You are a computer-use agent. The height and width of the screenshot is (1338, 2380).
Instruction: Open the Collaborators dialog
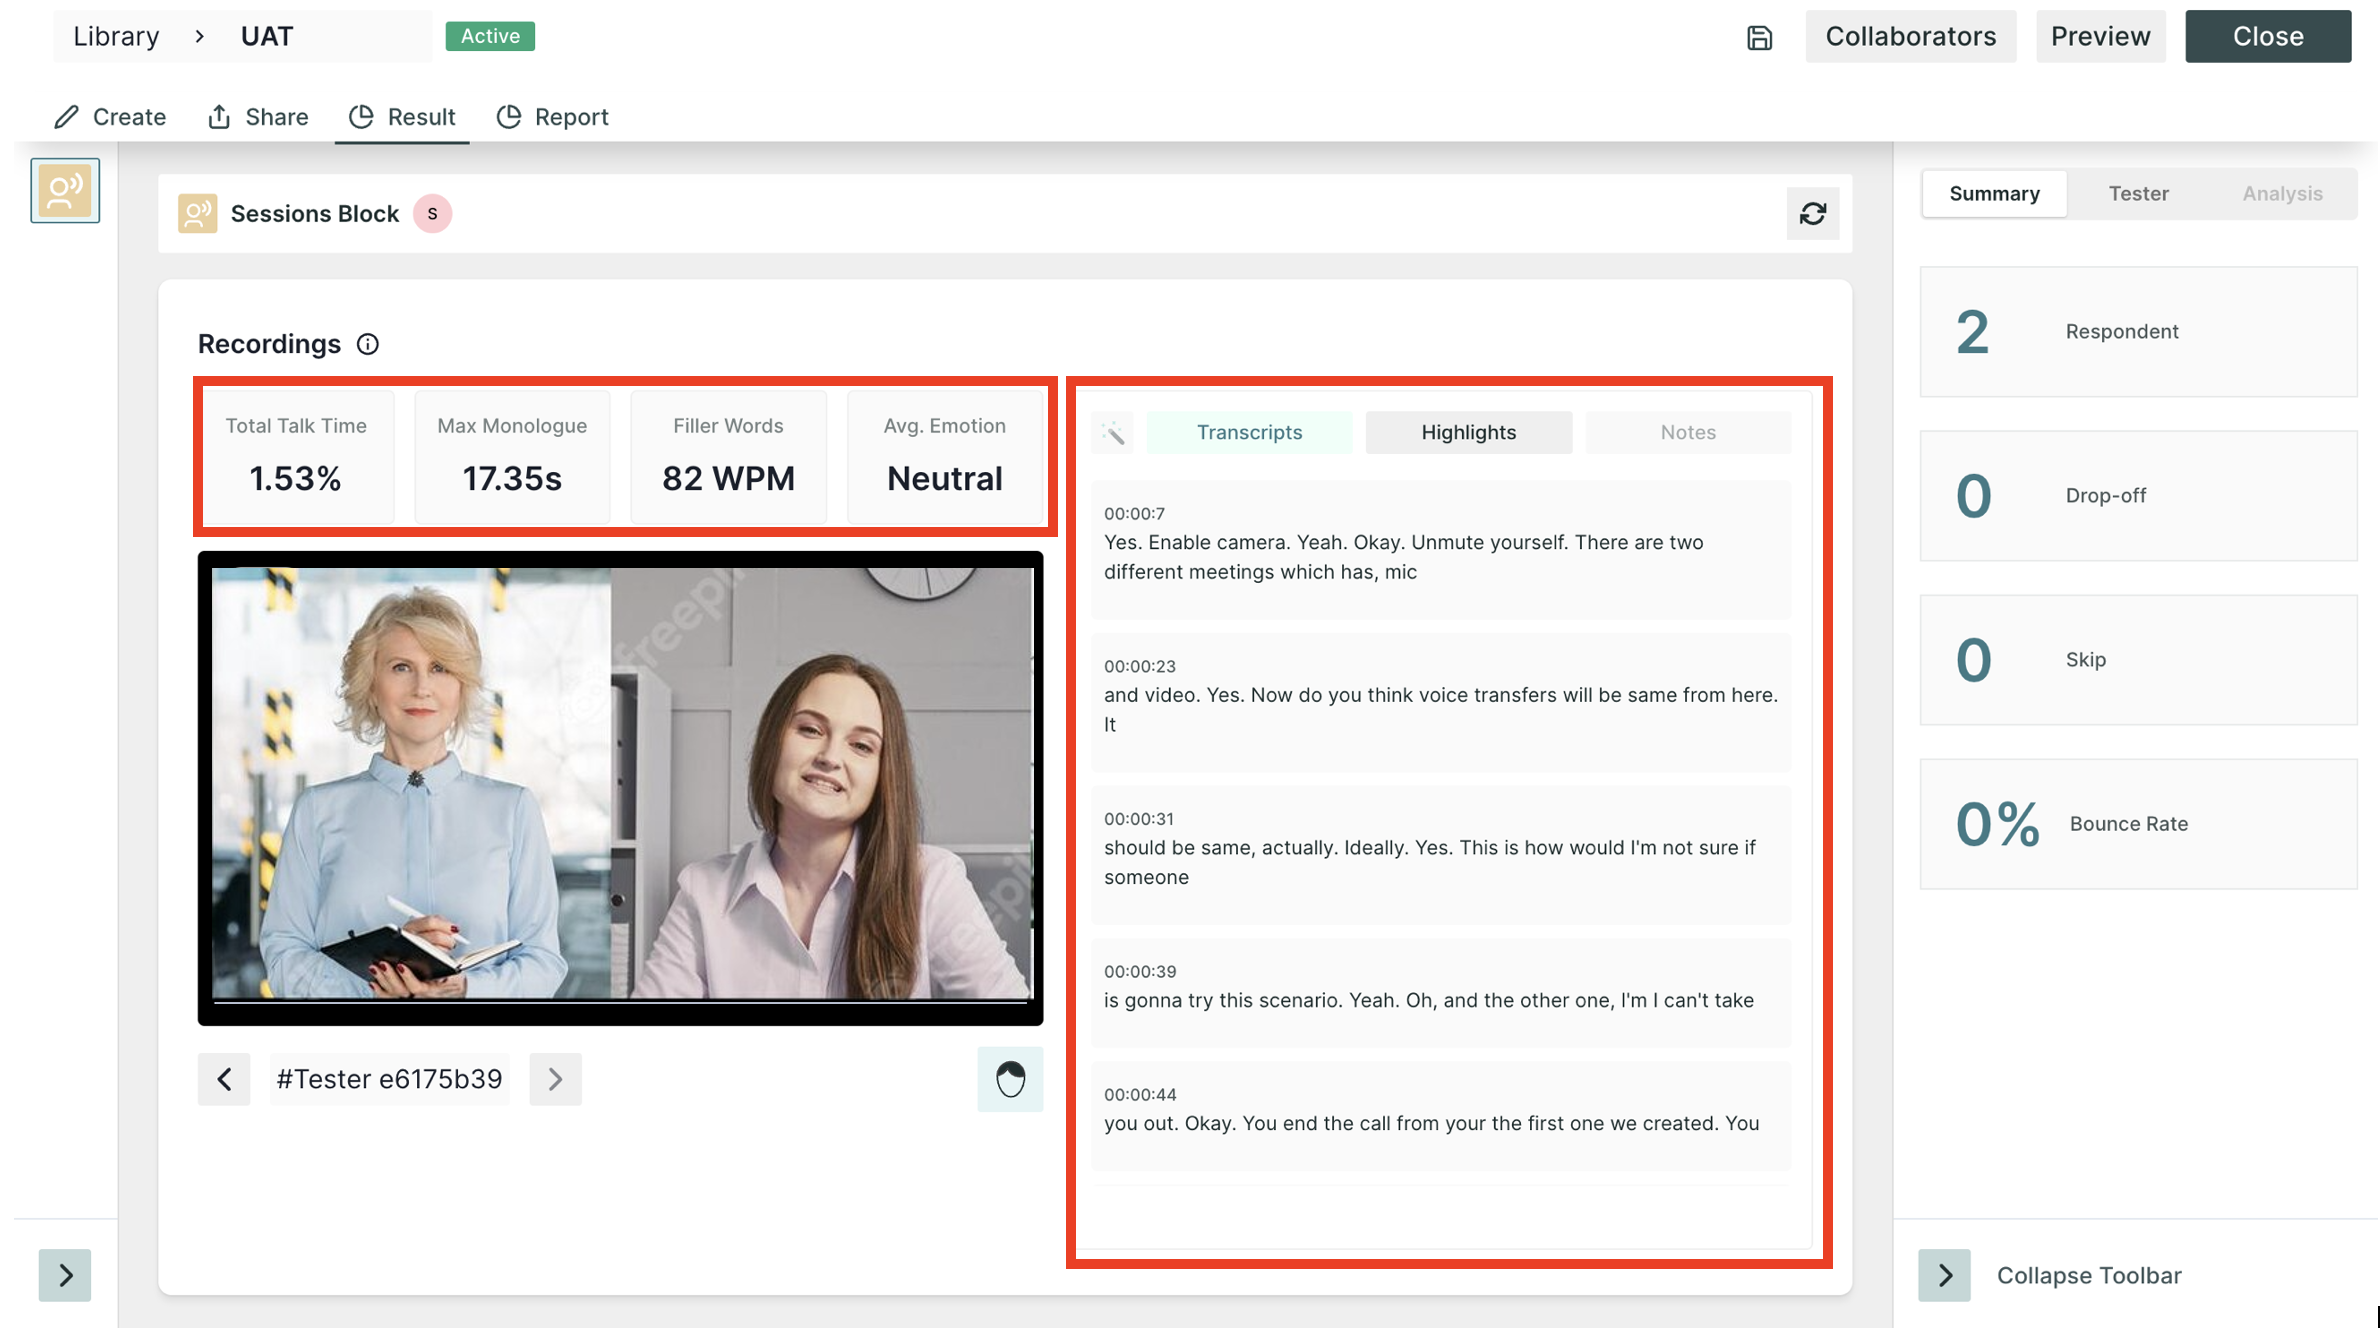[x=1911, y=37]
